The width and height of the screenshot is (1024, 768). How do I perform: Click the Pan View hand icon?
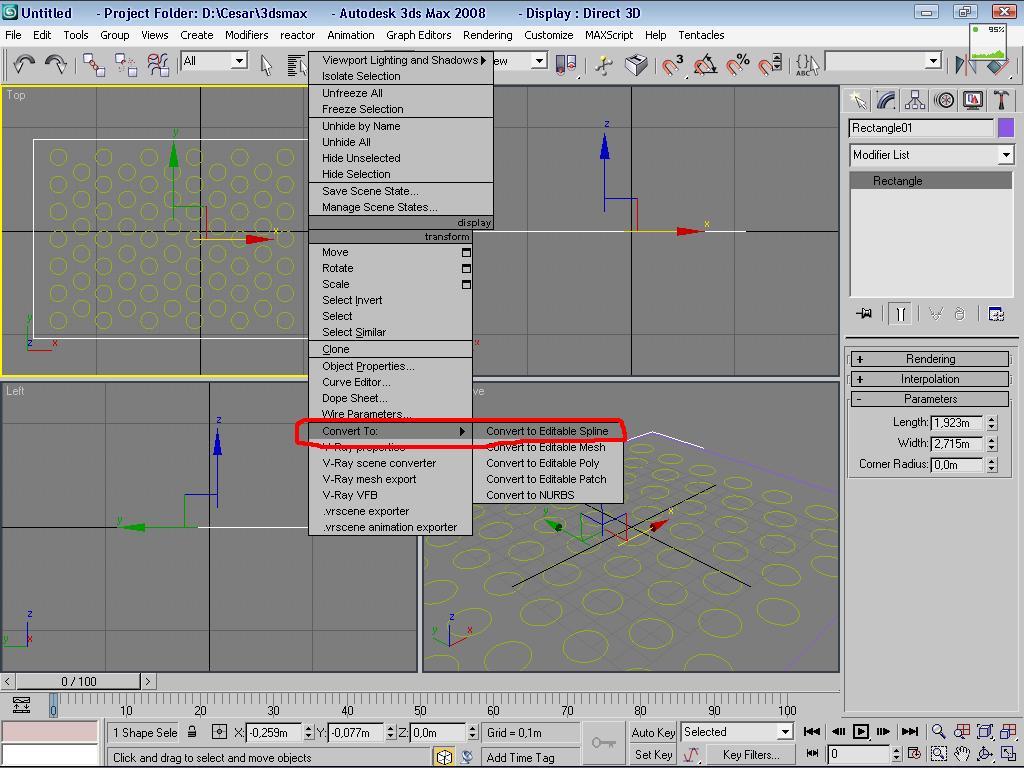(961, 754)
